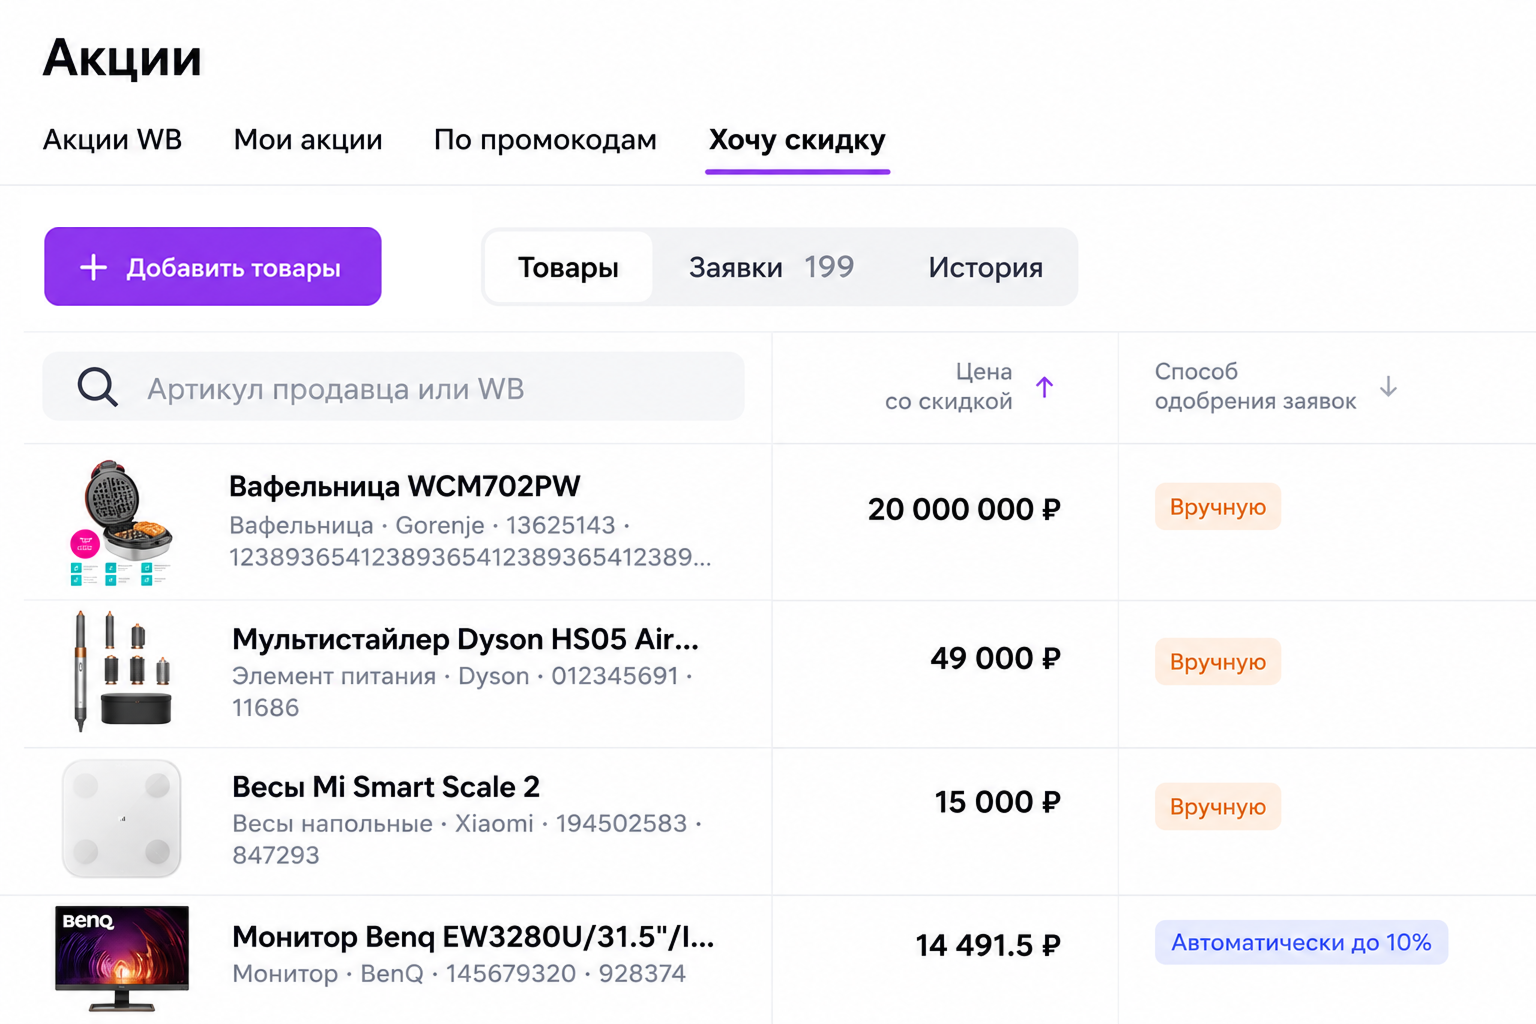Open the Dyson multistyler product thumbnail

(122, 672)
